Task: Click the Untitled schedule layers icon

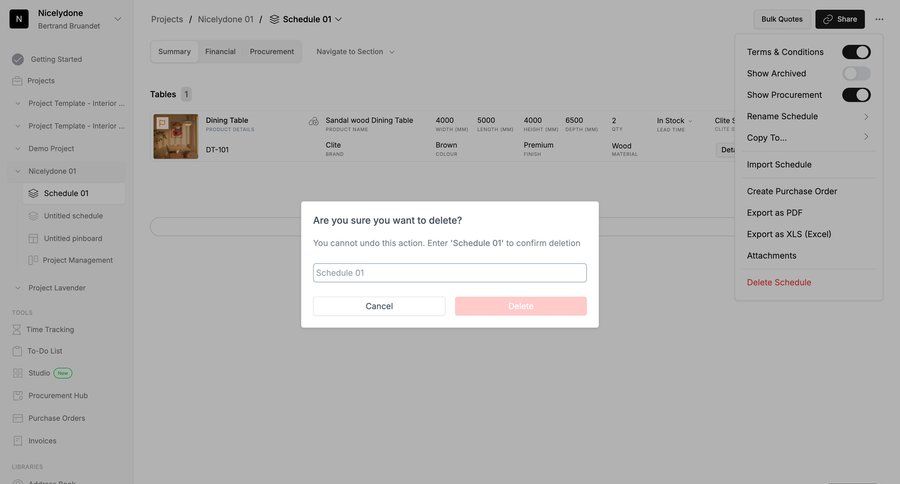Action: (x=33, y=216)
